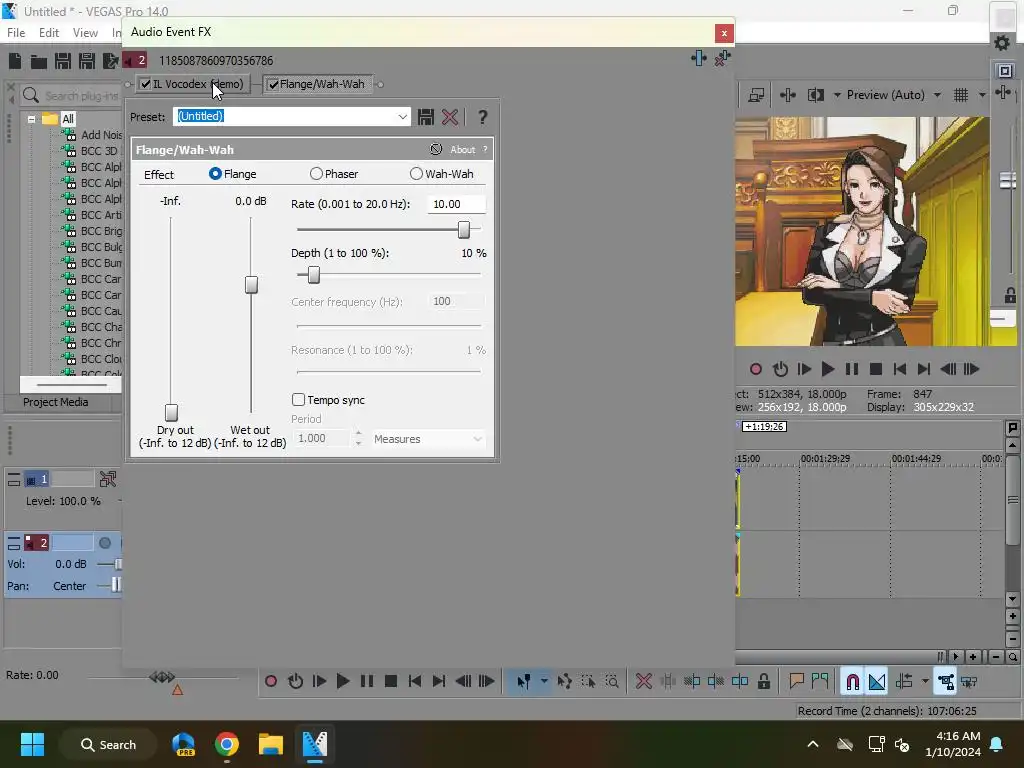Click Record button in preview transport

pos(756,370)
